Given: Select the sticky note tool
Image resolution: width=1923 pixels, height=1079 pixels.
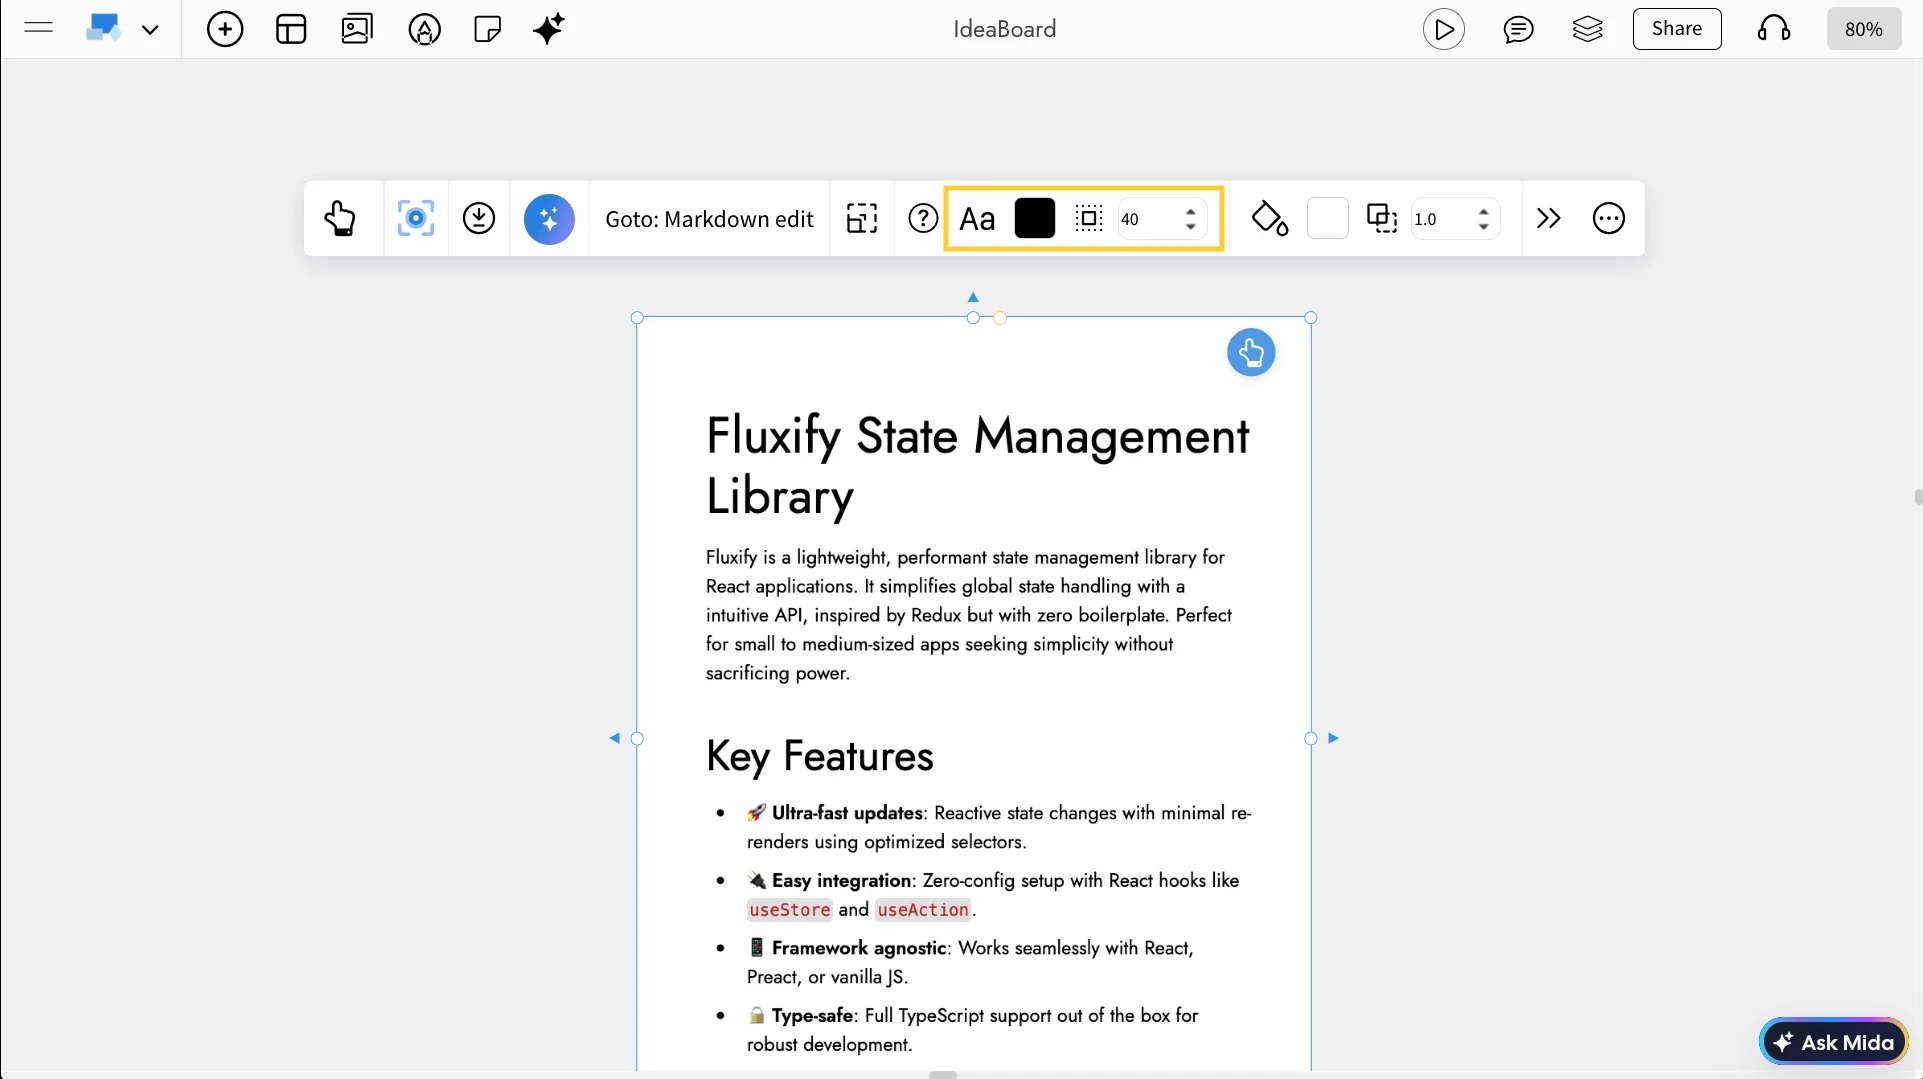Looking at the screenshot, I should (x=487, y=29).
